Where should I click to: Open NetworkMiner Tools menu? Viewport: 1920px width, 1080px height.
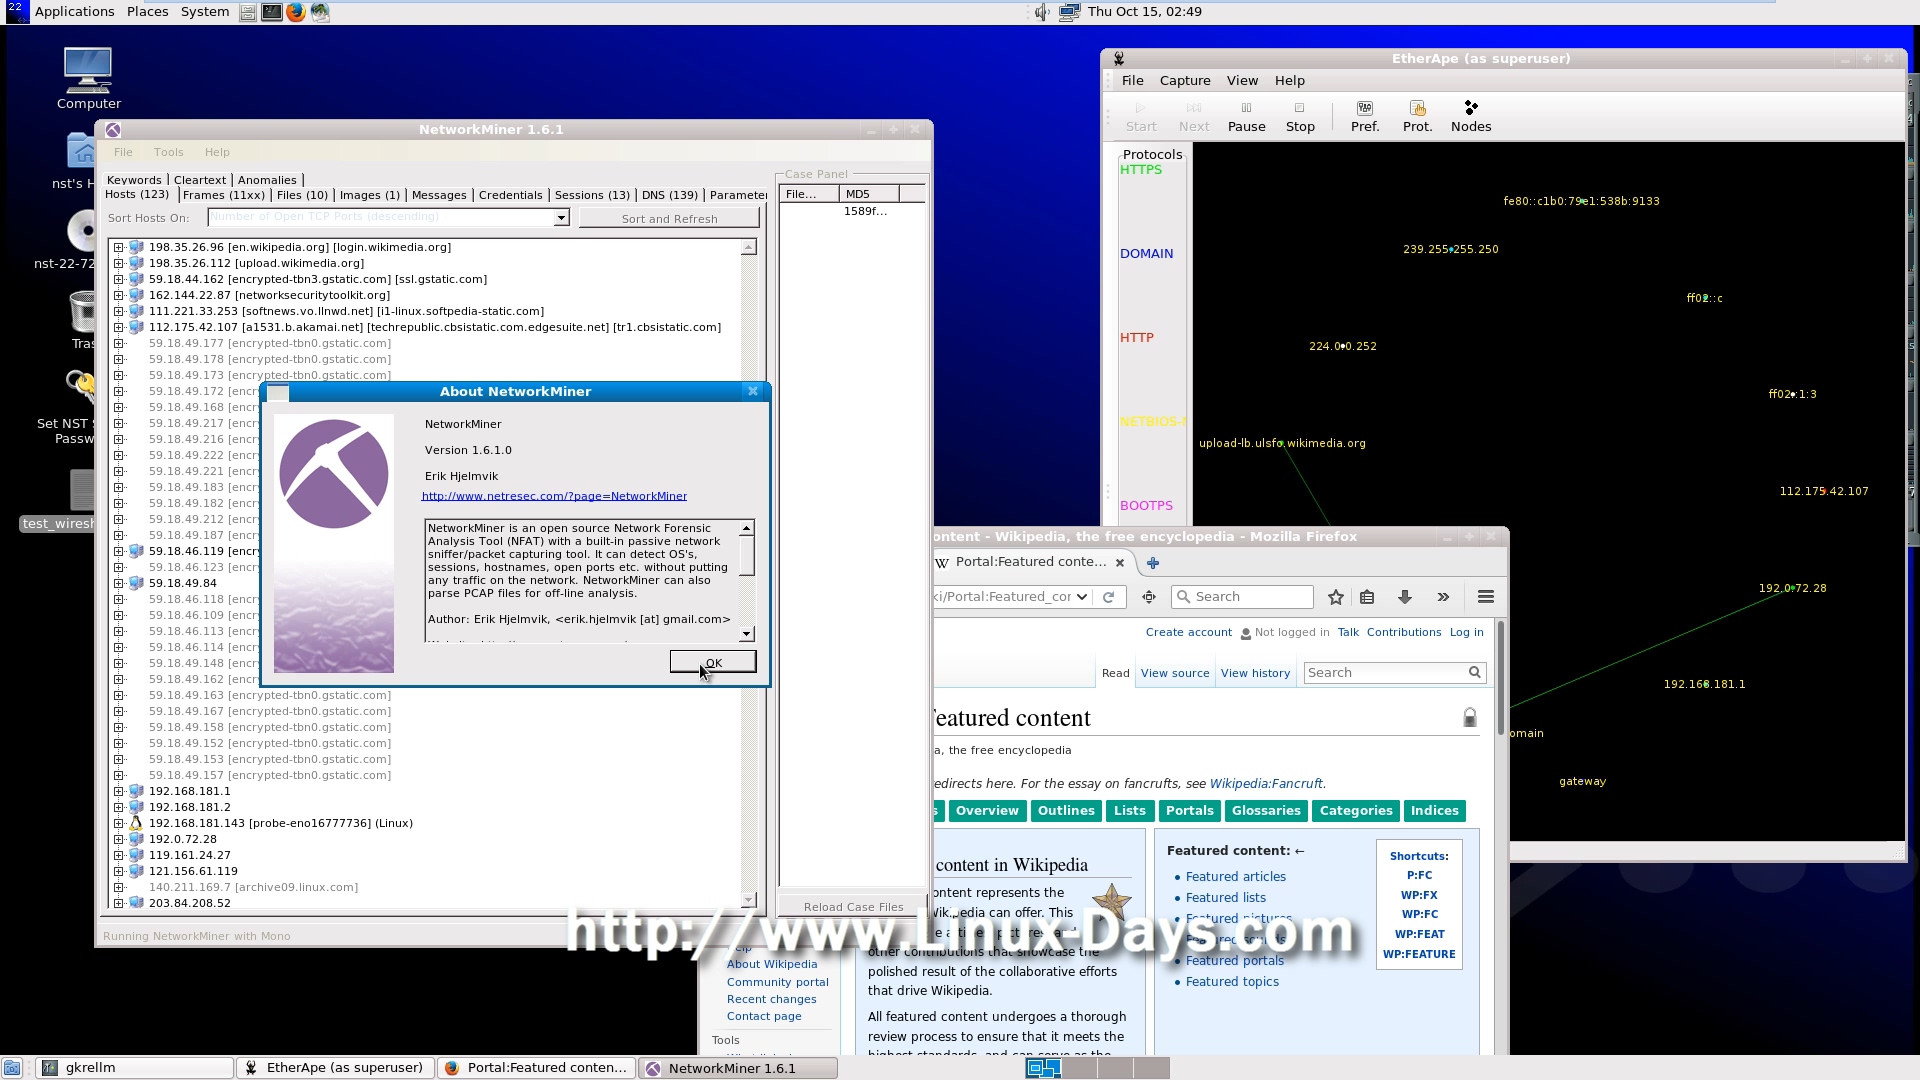pyautogui.click(x=168, y=152)
